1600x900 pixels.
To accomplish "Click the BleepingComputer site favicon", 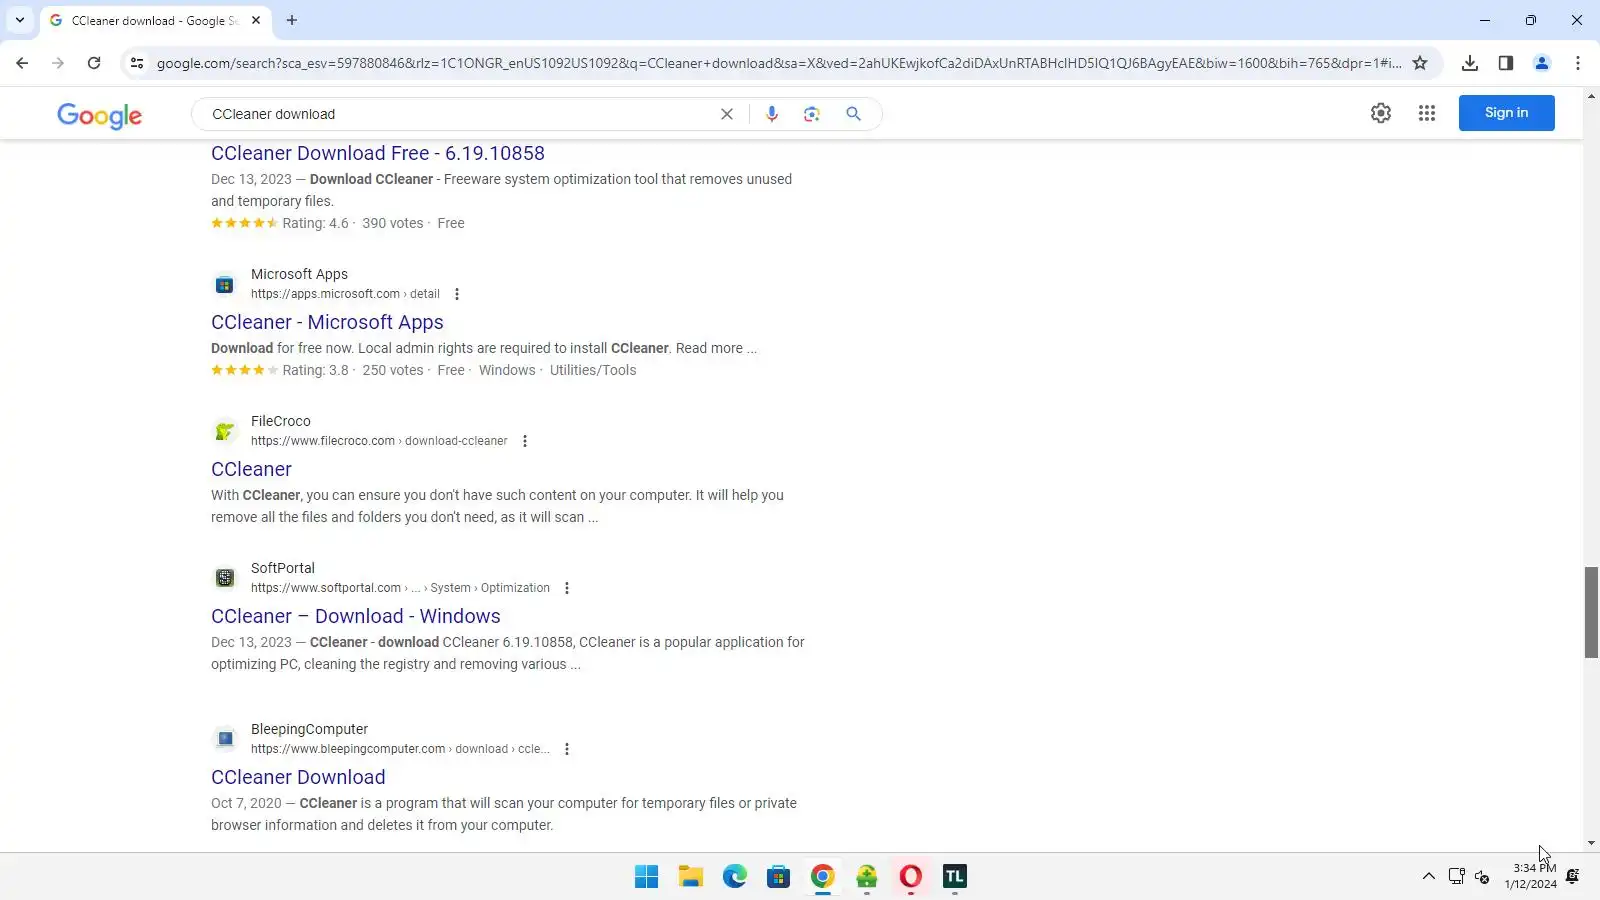I will 225,740.
